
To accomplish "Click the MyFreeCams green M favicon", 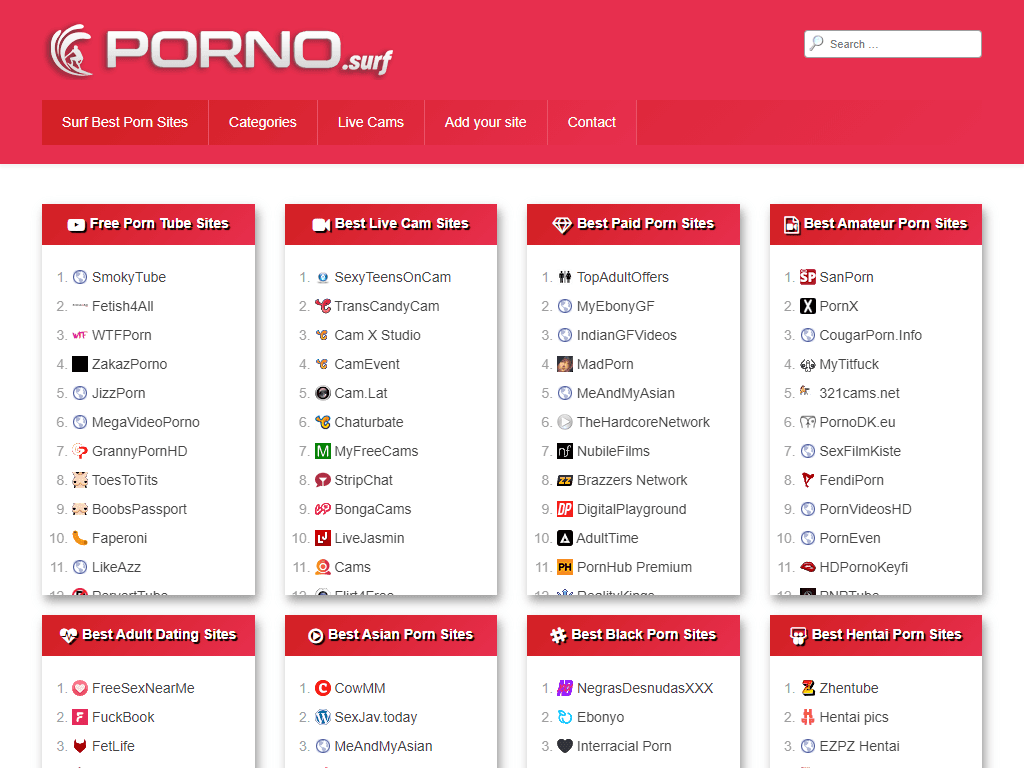I will pos(323,451).
